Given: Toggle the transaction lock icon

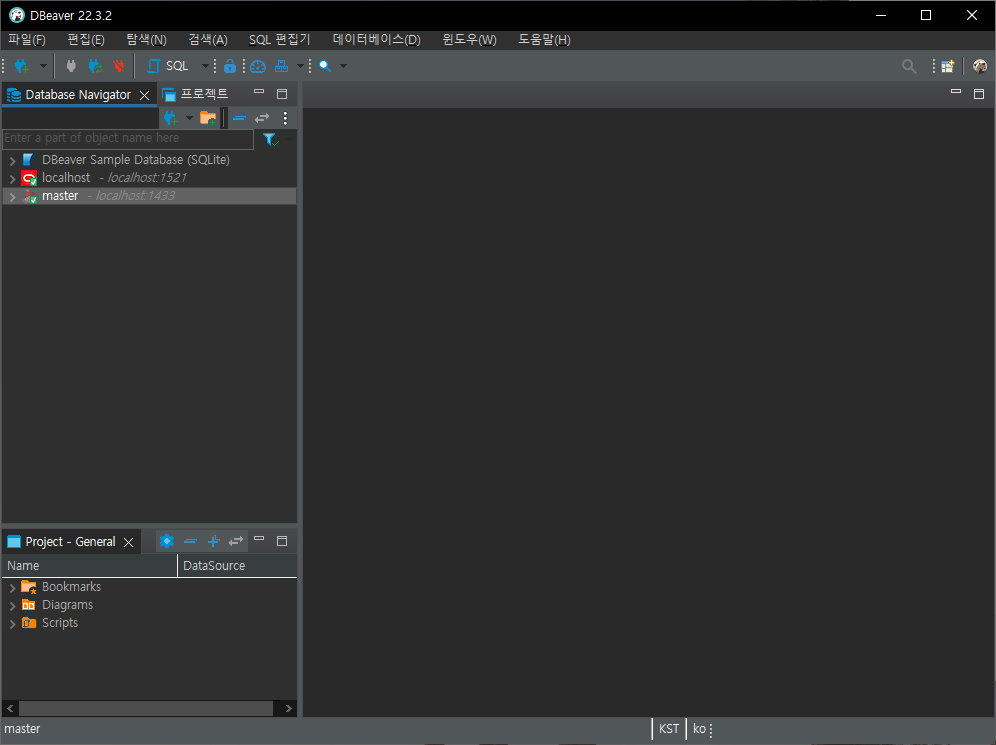Looking at the screenshot, I should pyautogui.click(x=230, y=66).
